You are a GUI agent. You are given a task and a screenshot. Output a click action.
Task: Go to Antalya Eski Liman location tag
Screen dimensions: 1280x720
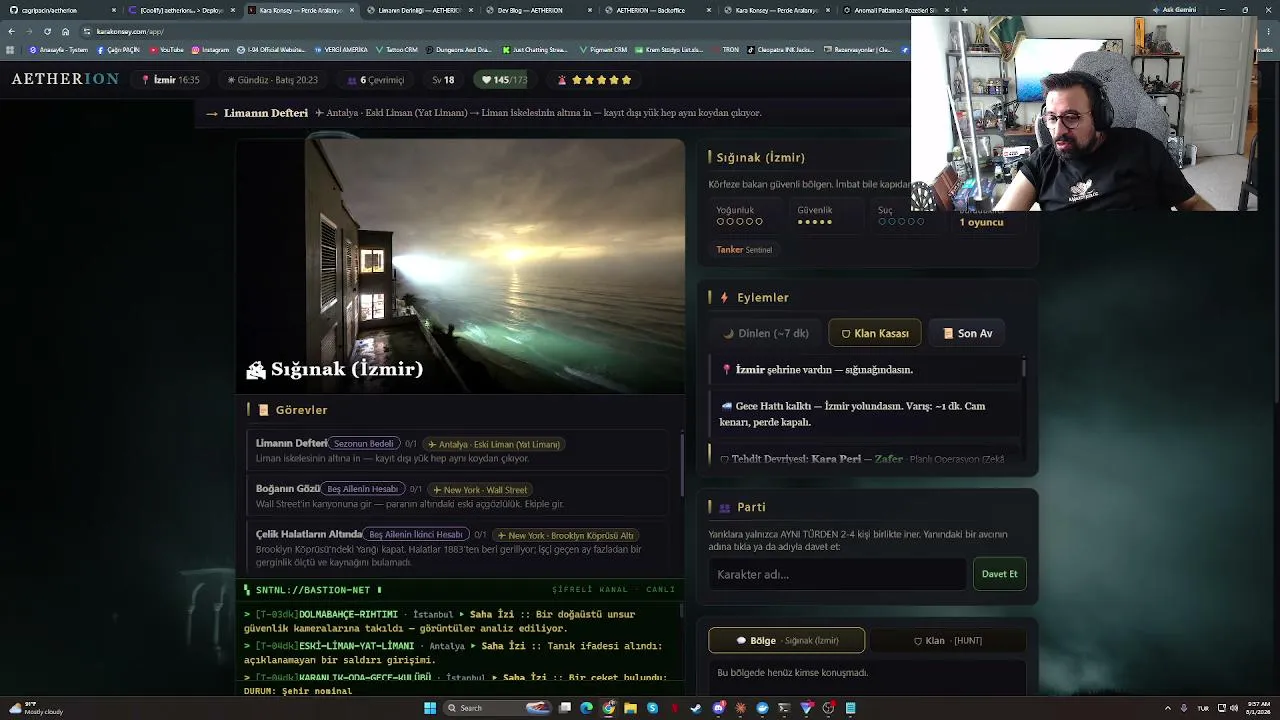click(494, 444)
